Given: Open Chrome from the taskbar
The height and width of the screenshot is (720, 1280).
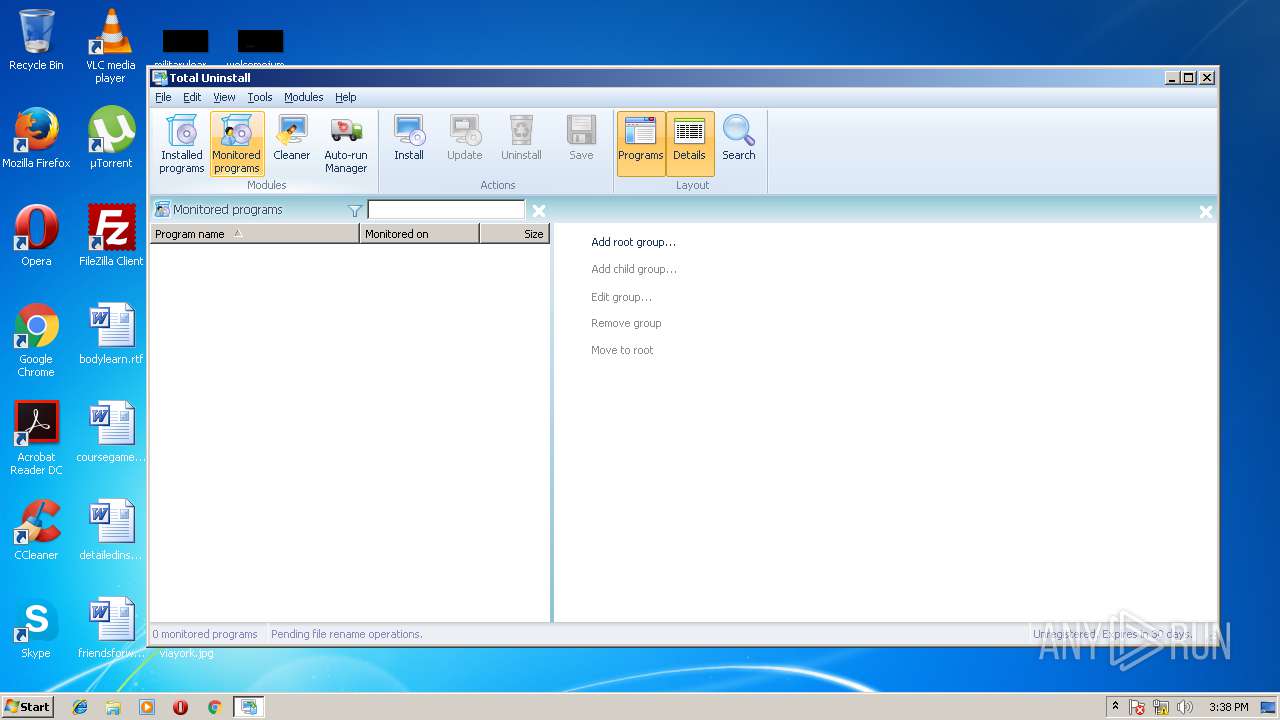Looking at the screenshot, I should click(x=214, y=707).
